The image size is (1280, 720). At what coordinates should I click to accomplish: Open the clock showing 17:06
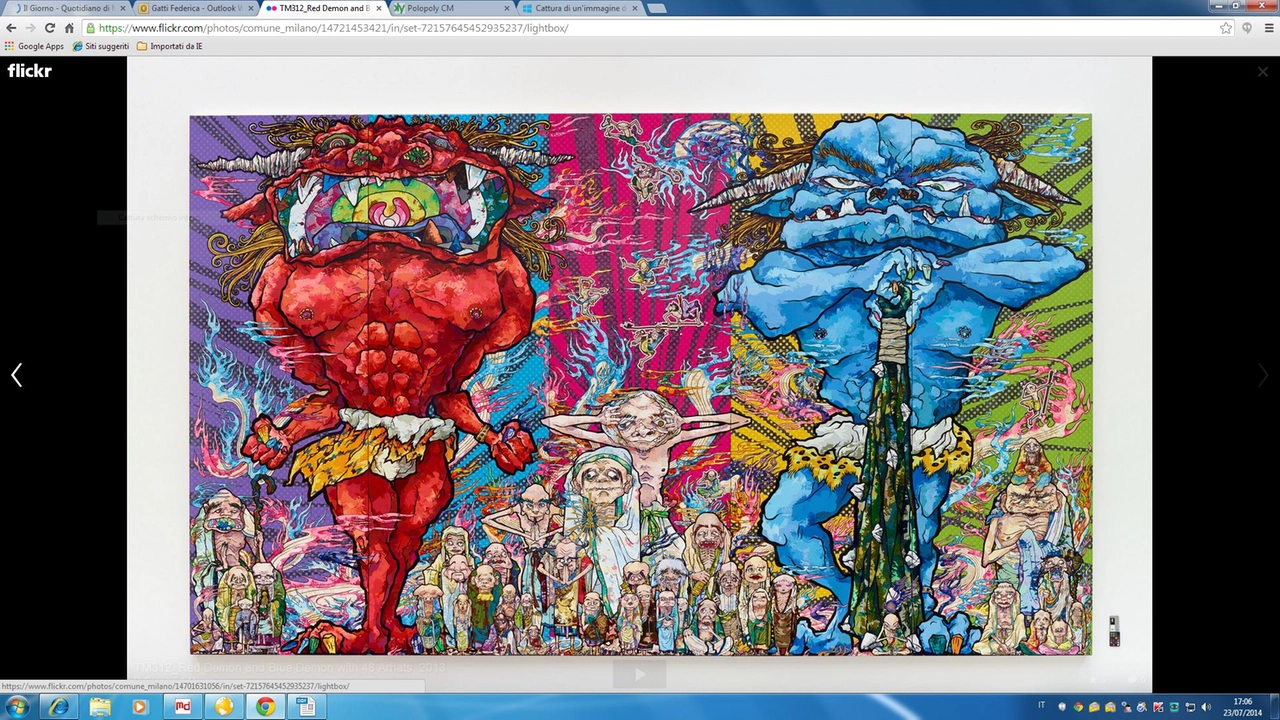pyautogui.click(x=1242, y=707)
